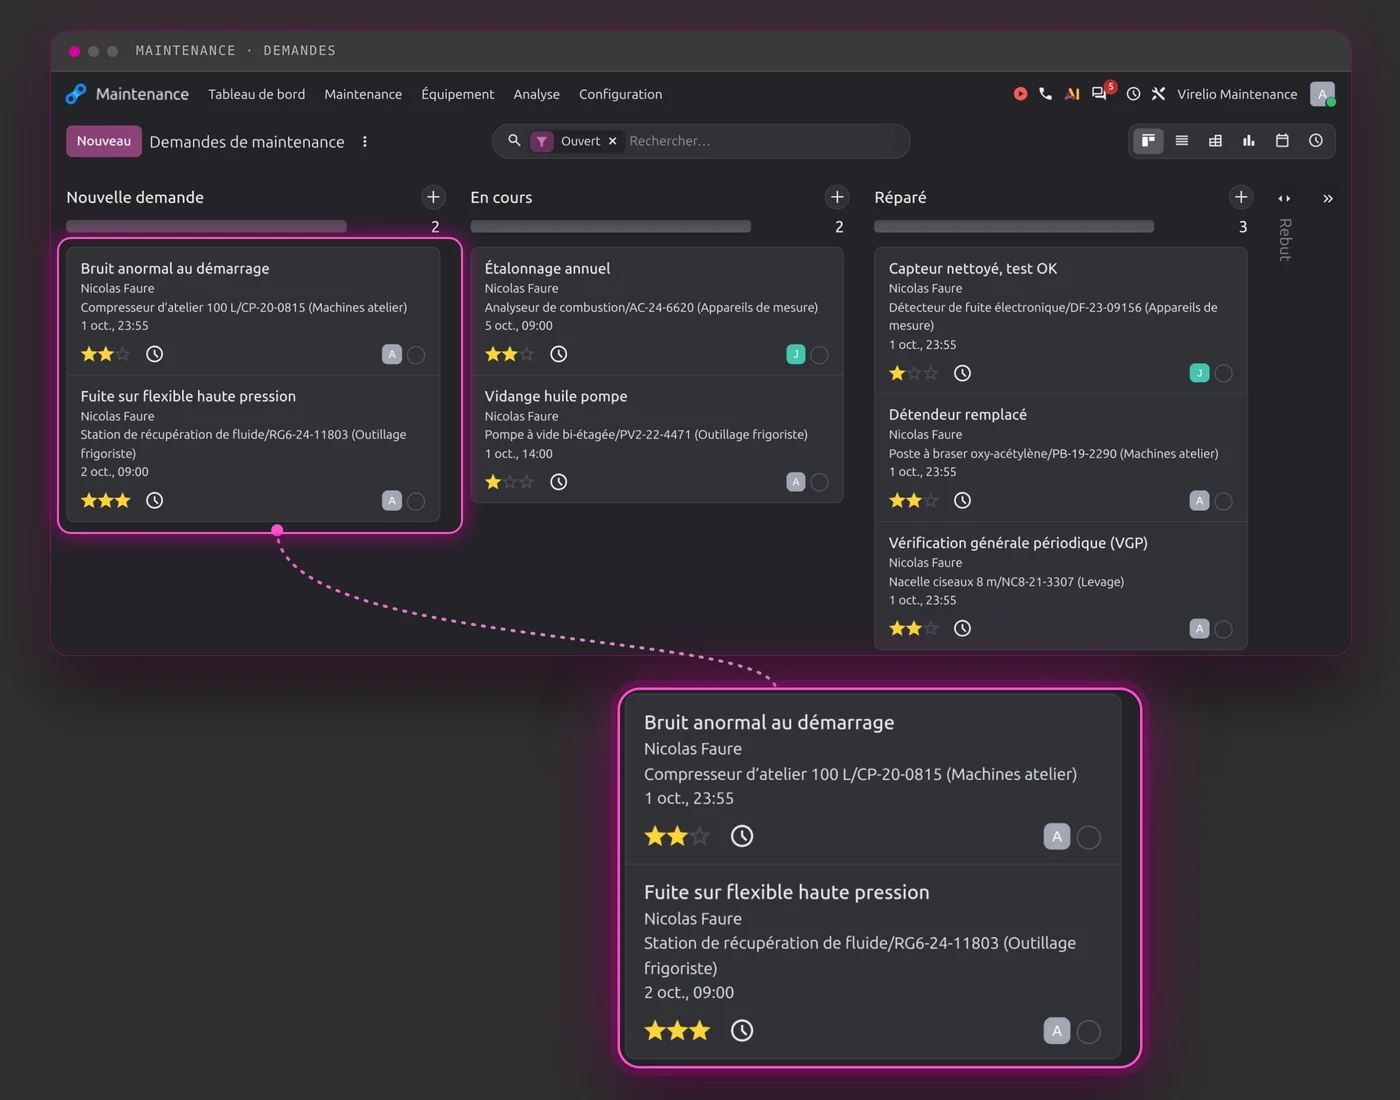Open activity clock on Vérification générale périodique card
1400x1100 pixels.
pos(962,628)
